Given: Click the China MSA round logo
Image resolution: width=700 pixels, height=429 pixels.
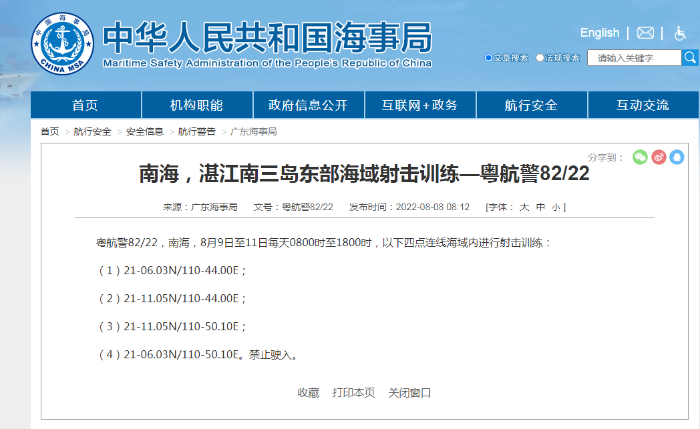Looking at the screenshot, I should point(62,43).
